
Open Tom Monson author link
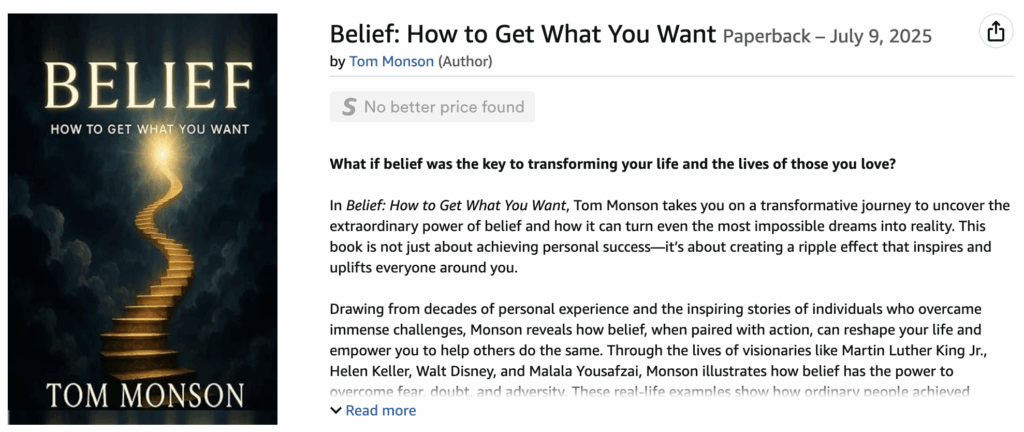click(x=391, y=62)
